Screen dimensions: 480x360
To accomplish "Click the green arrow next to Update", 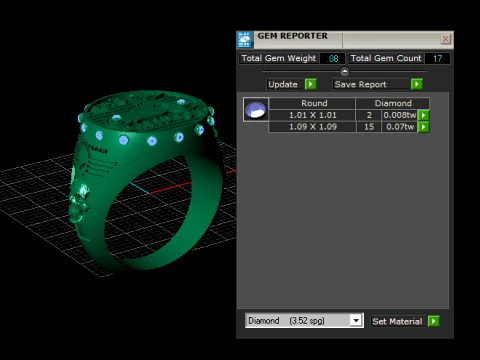I will tap(310, 84).
